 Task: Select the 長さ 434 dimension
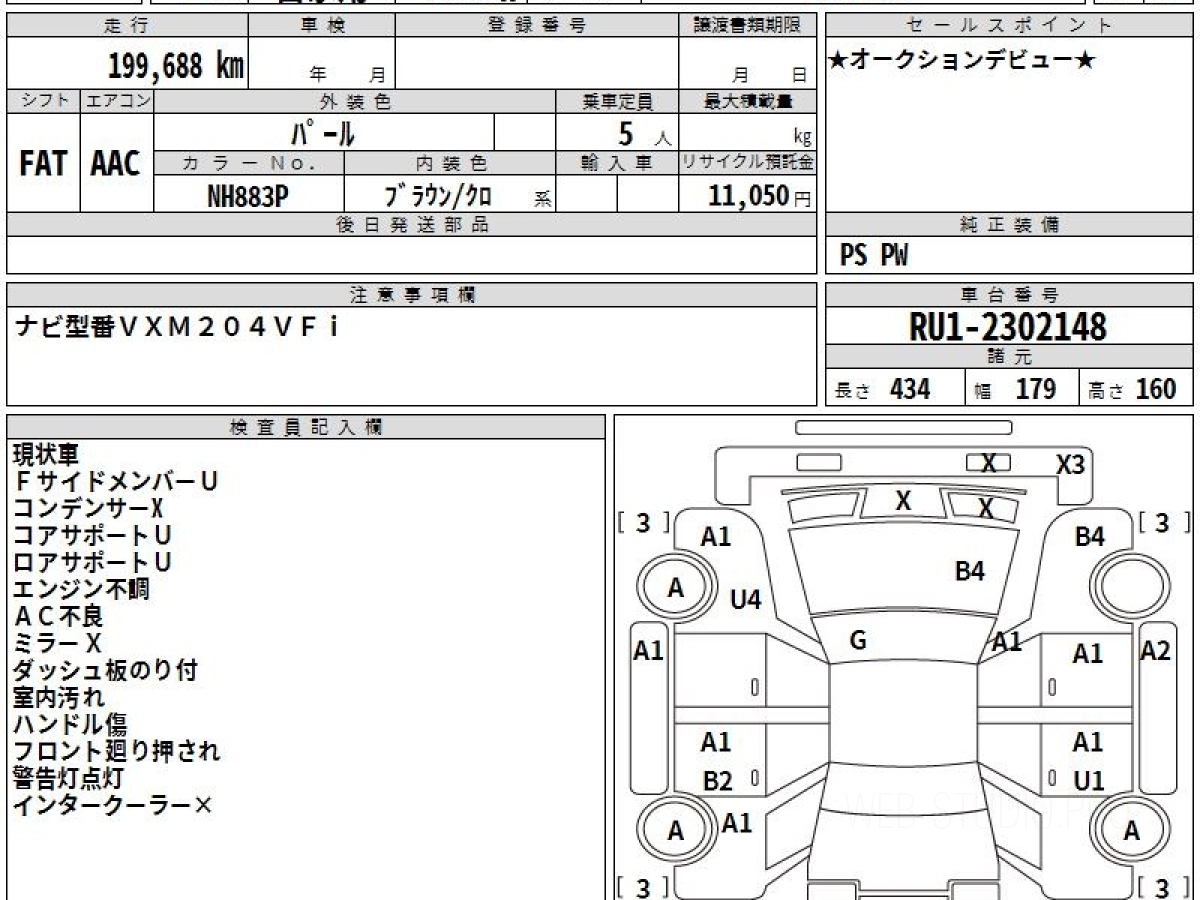(x=881, y=389)
